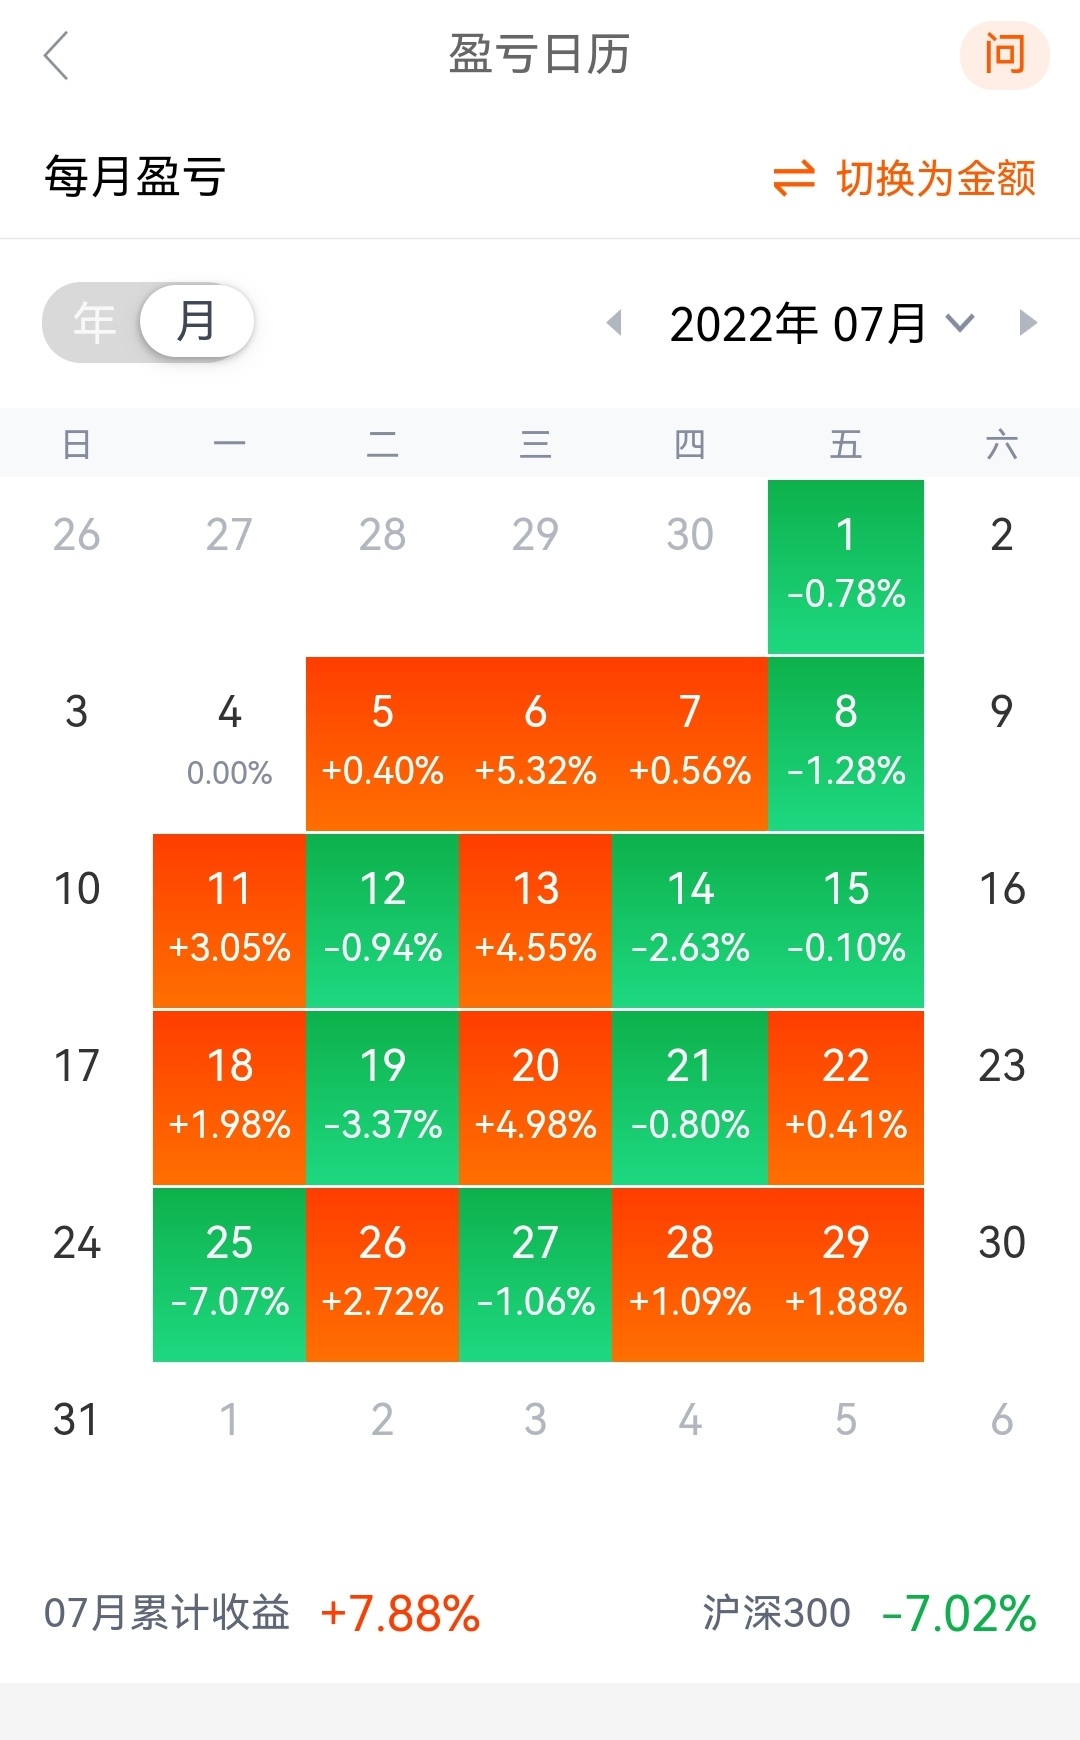
Task: Select 月 on the year-month toggle
Action: [196, 322]
